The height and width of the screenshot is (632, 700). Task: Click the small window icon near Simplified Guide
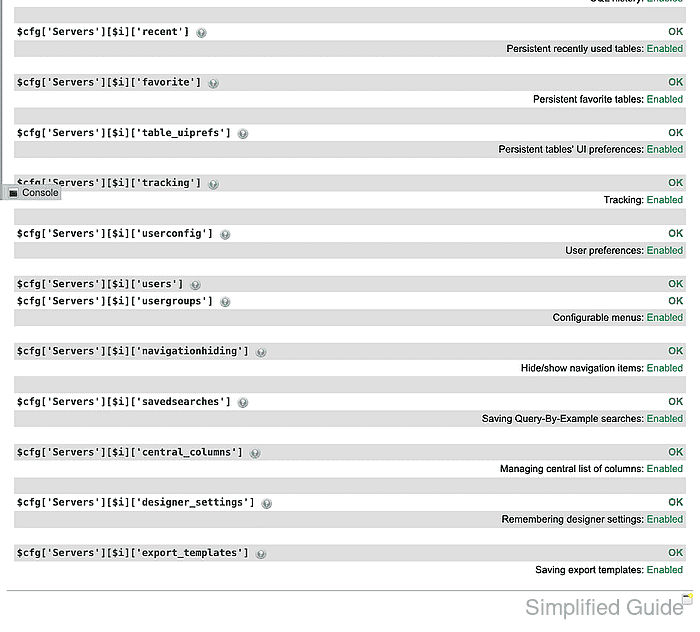click(x=688, y=598)
